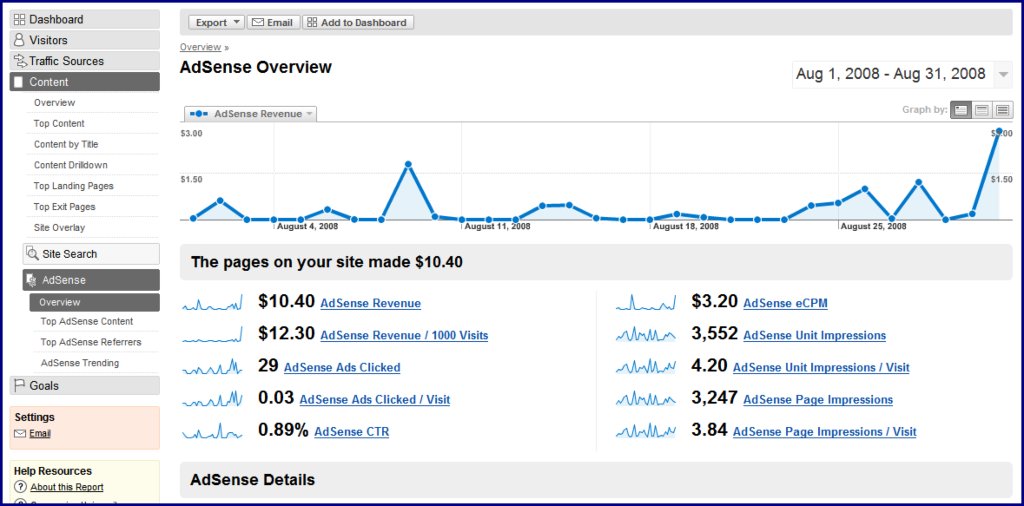Click the Traffic Sources icon

(x=20, y=61)
